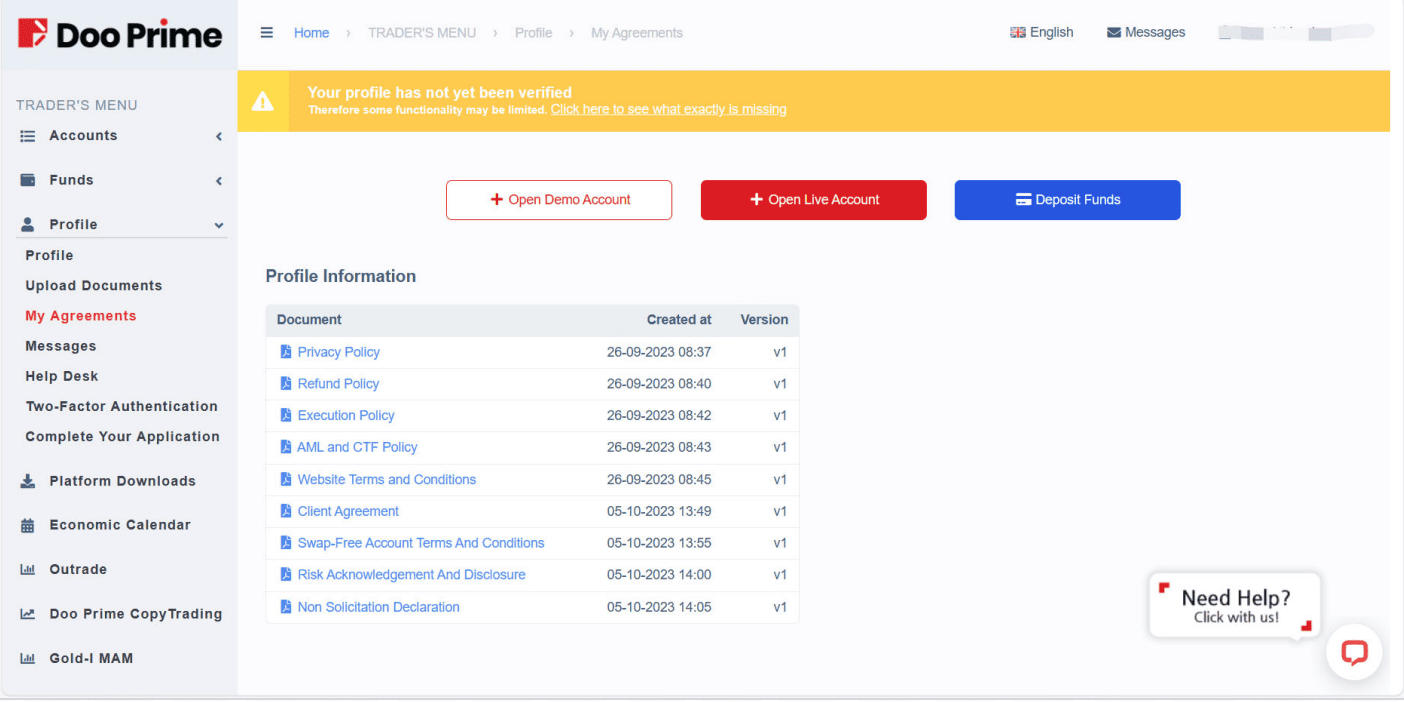Click the Economic Calendar icon

point(28,525)
